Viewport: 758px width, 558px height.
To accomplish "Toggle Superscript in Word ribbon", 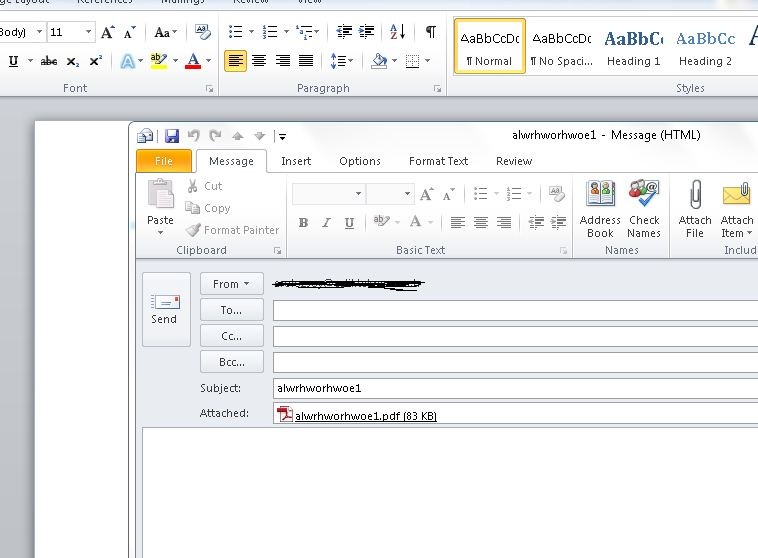I will tap(96, 61).
